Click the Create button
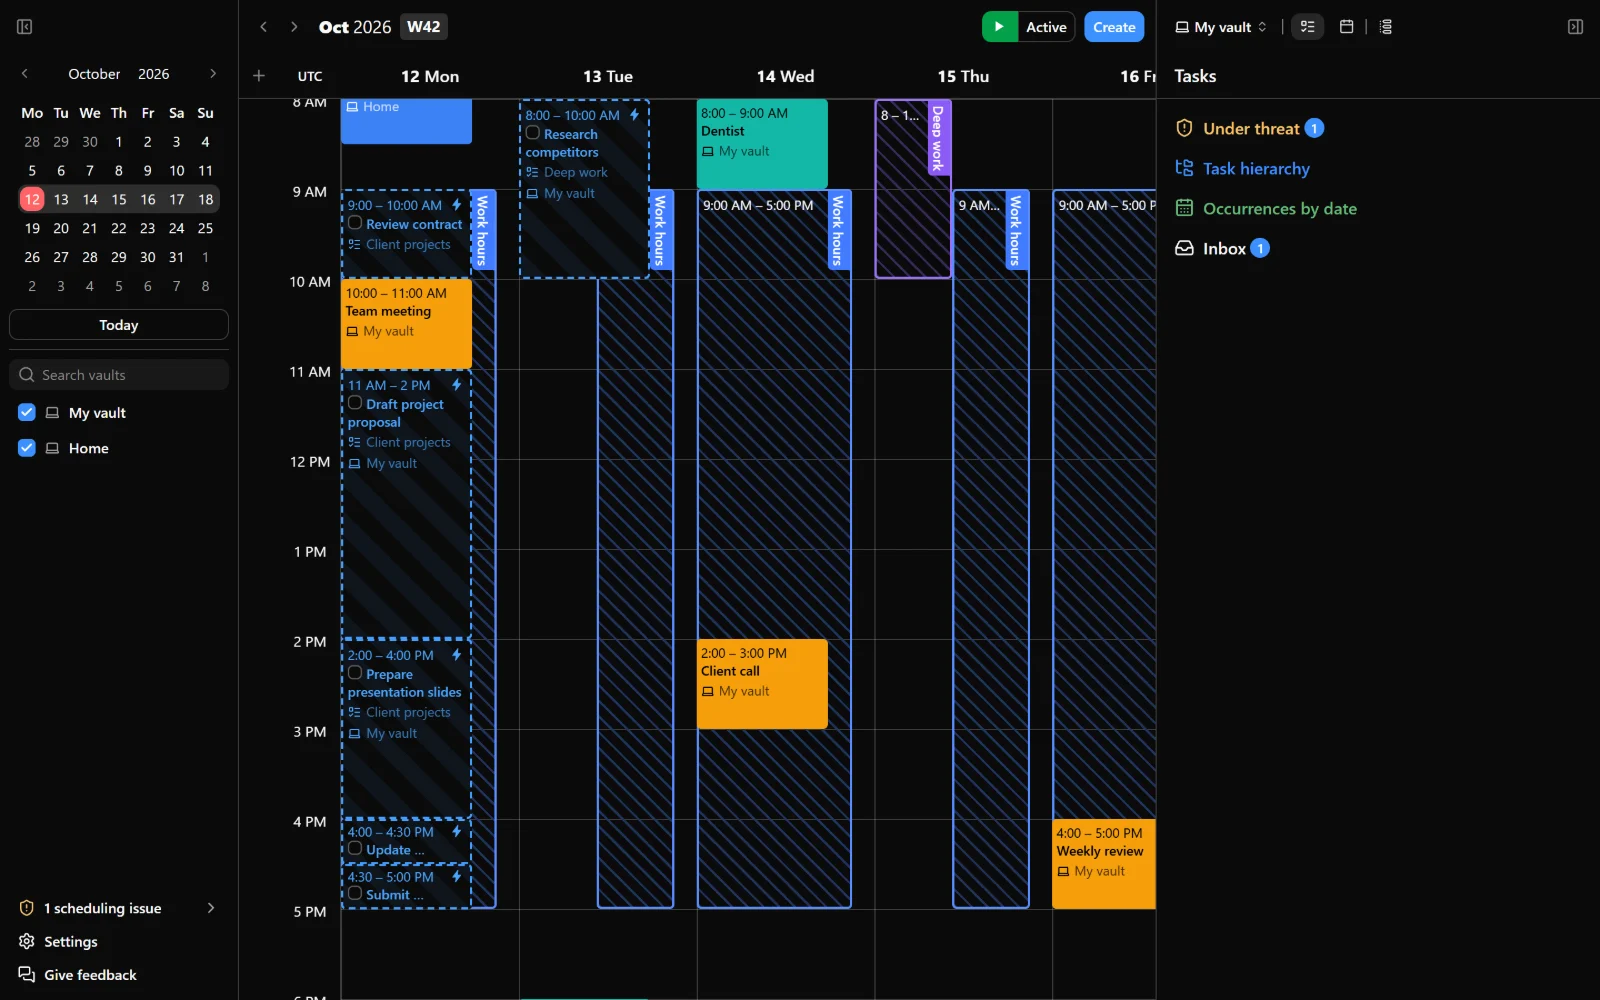This screenshot has width=1600, height=1000. 1114,27
